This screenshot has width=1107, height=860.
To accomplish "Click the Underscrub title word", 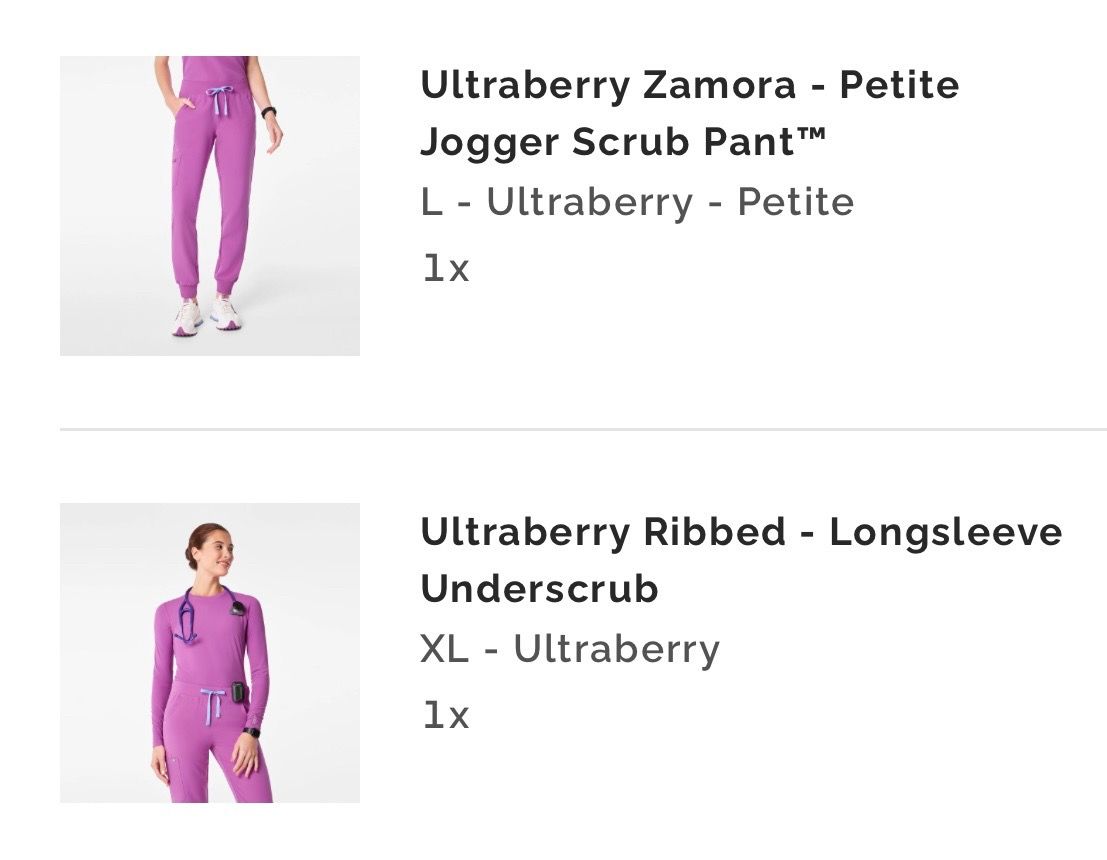I will coord(539,589).
